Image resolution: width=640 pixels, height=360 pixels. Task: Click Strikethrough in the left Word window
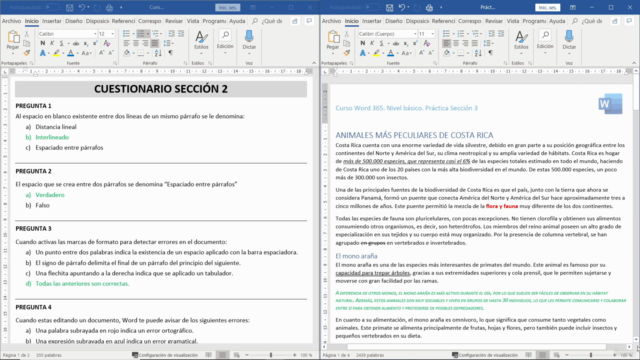click(x=76, y=43)
